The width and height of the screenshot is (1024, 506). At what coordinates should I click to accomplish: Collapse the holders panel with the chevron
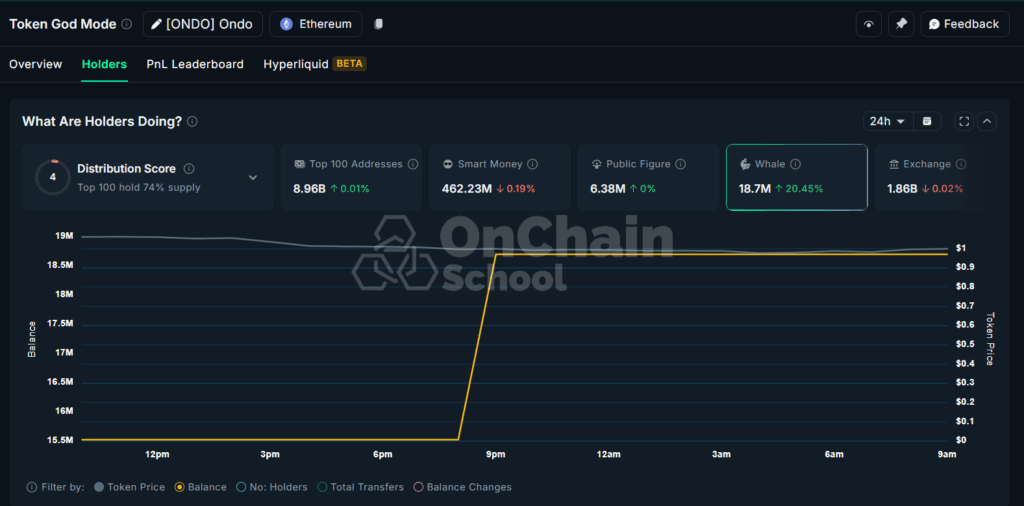[x=987, y=121]
